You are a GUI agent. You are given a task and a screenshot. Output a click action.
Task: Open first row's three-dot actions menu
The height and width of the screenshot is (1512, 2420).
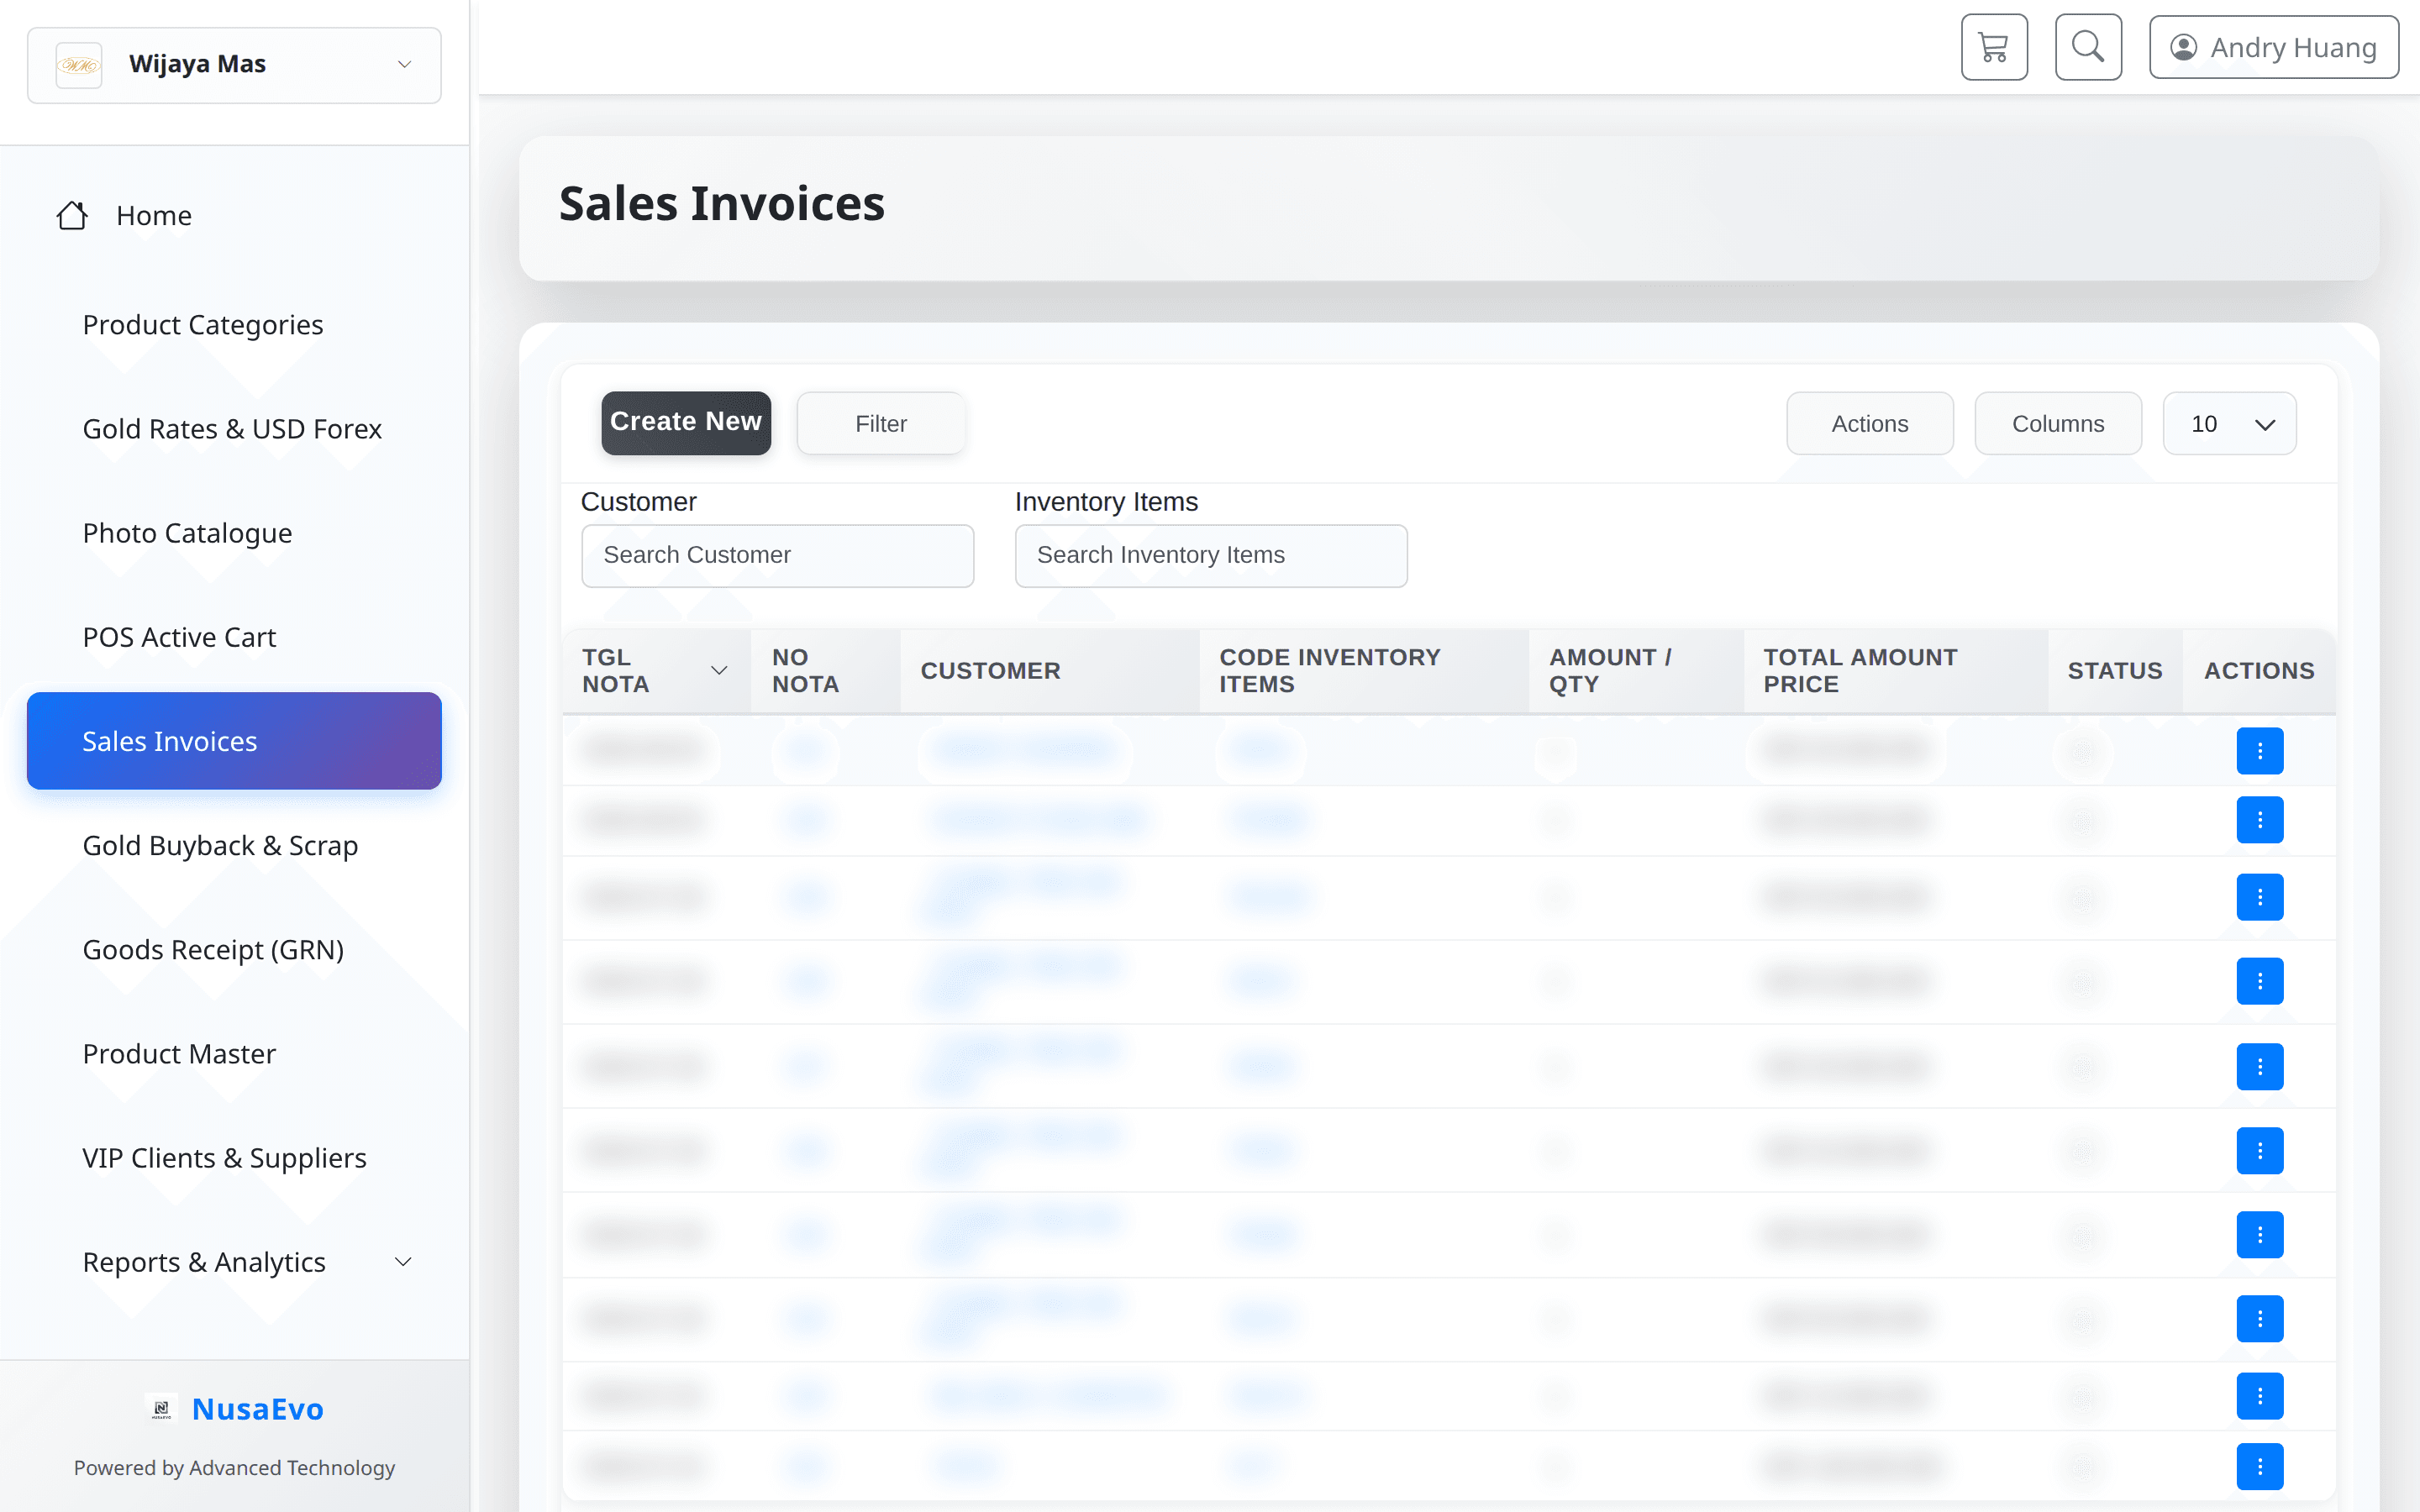pos(2260,751)
